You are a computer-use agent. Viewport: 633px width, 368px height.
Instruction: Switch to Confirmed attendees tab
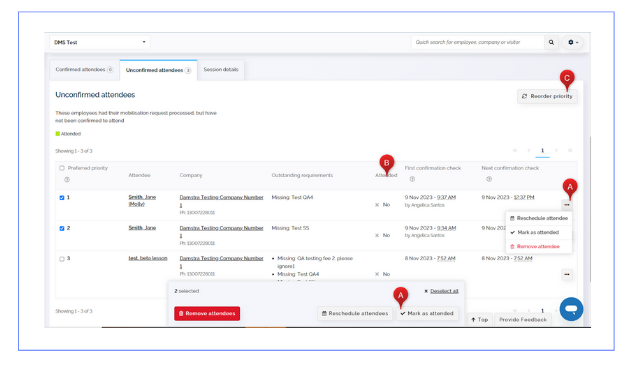pyautogui.click(x=84, y=70)
